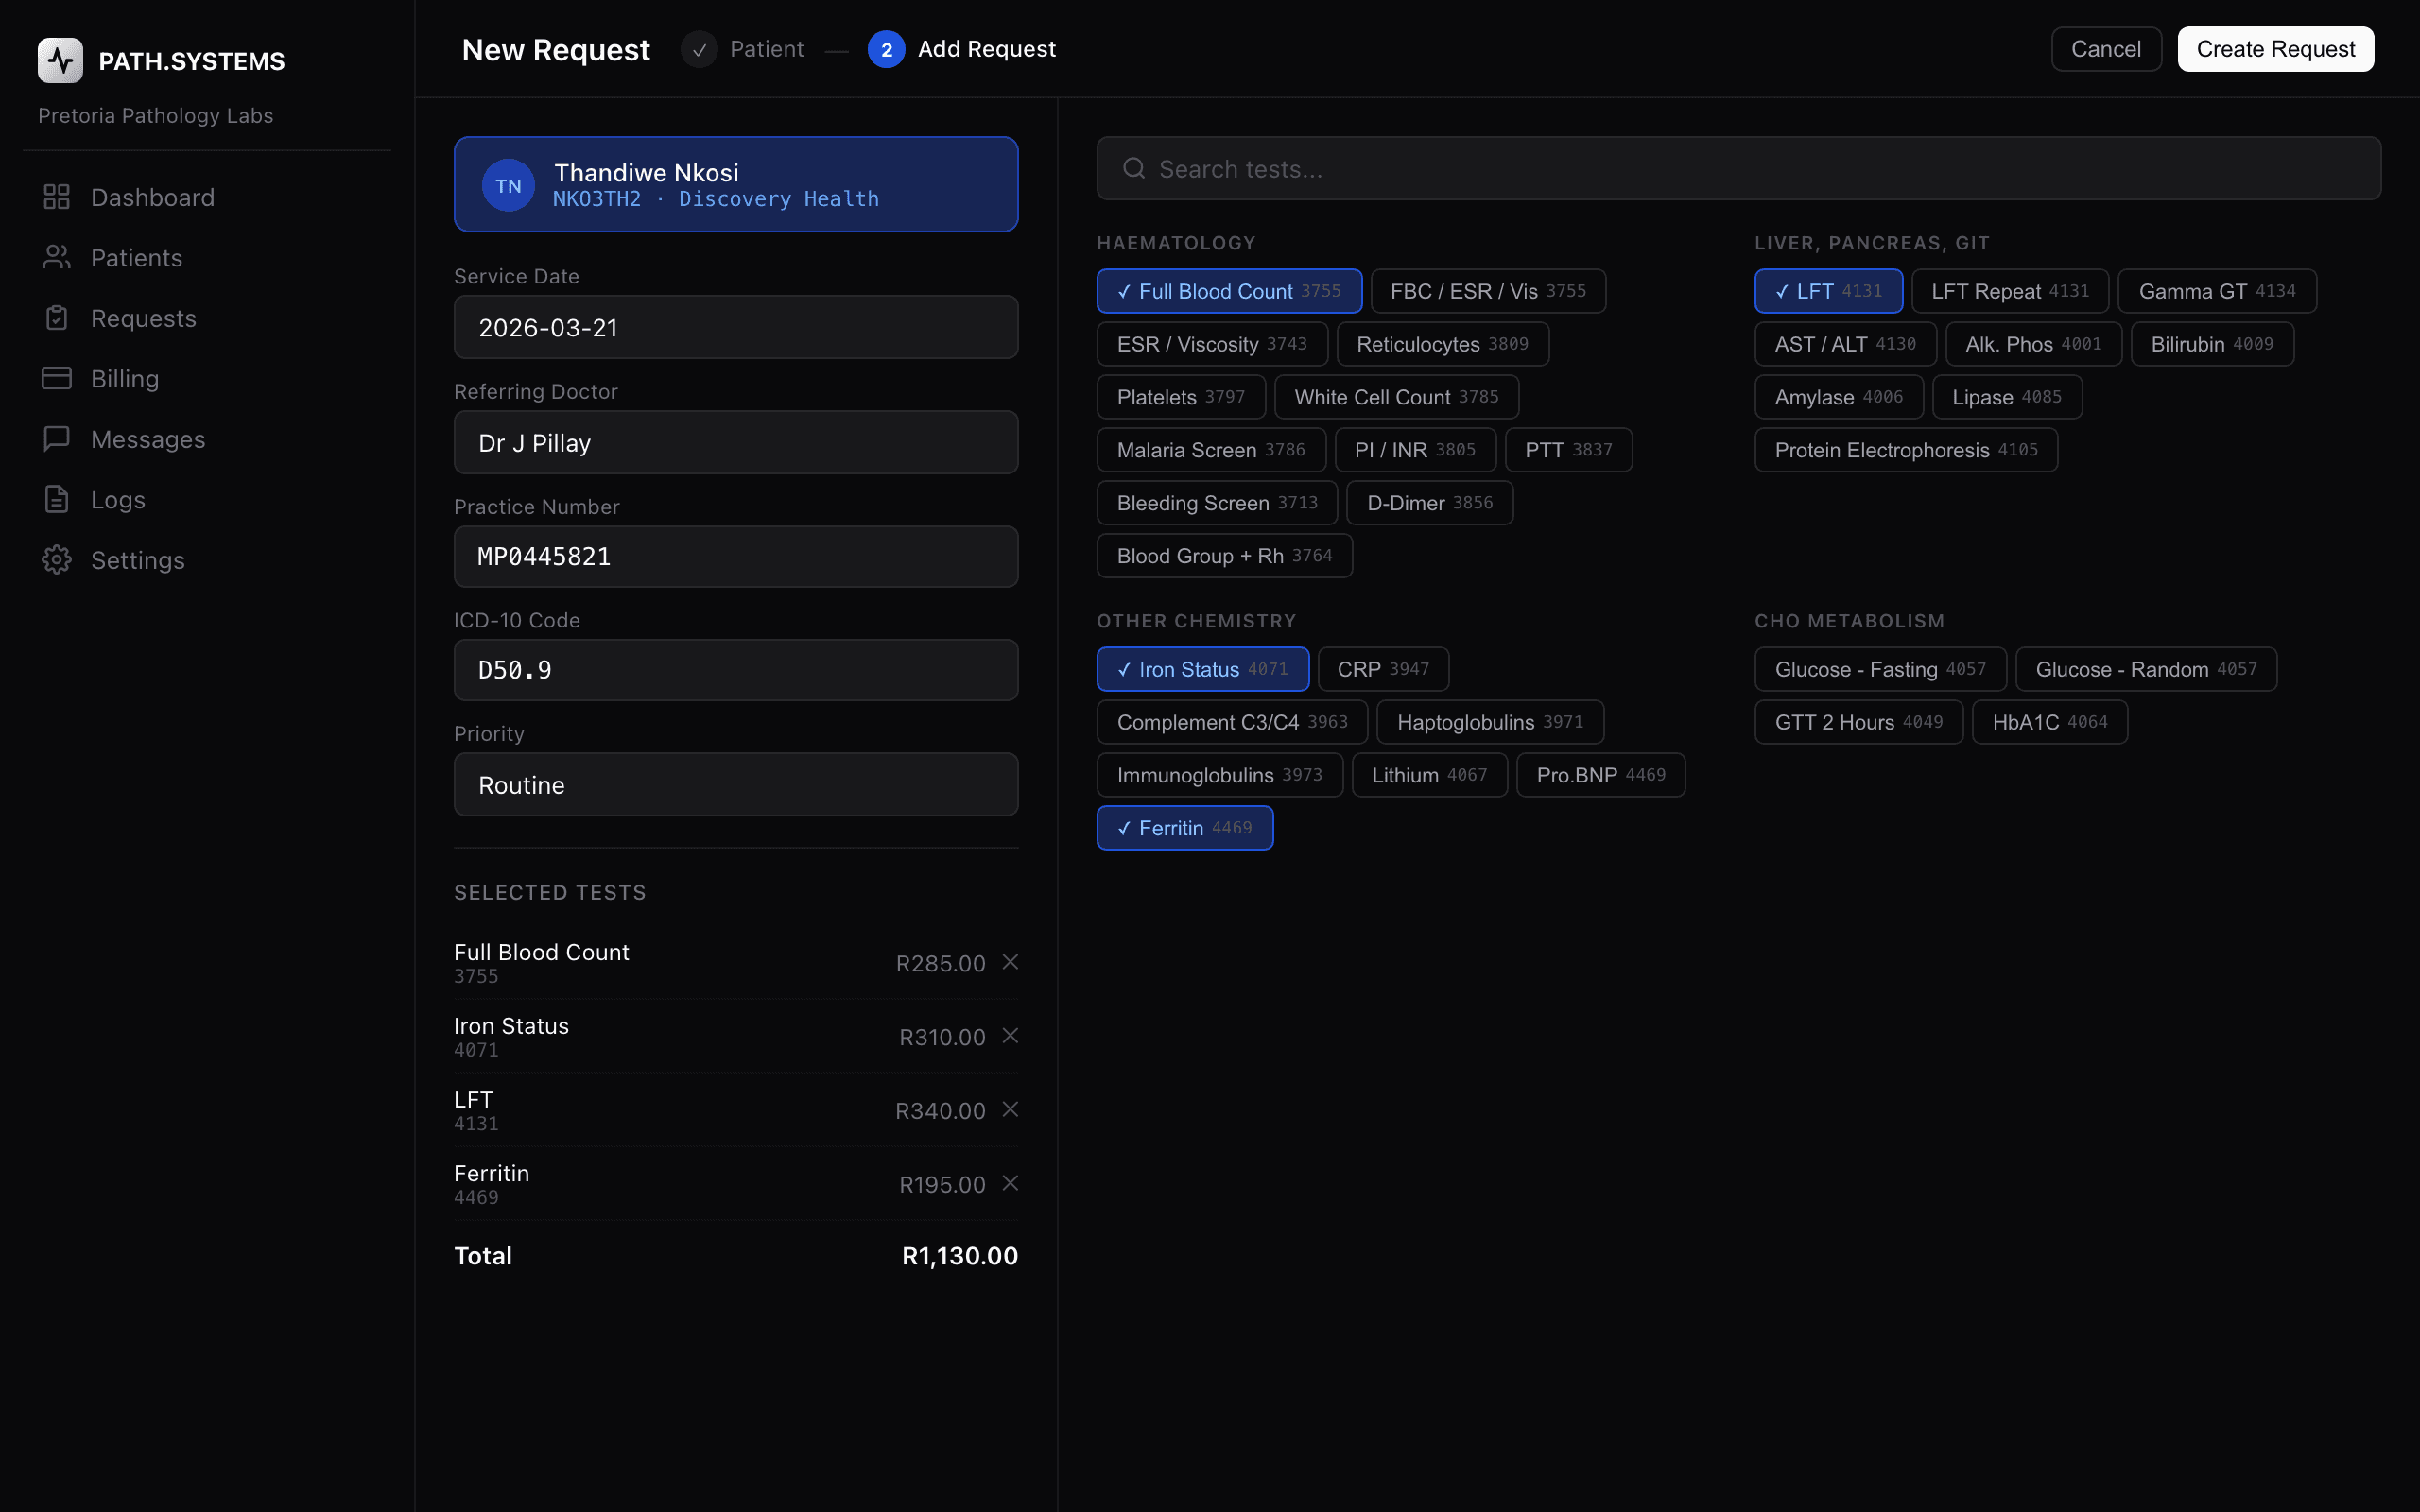Open the Dashboard from the sidebar
Viewport: 2420px width, 1512px height.
click(x=152, y=197)
